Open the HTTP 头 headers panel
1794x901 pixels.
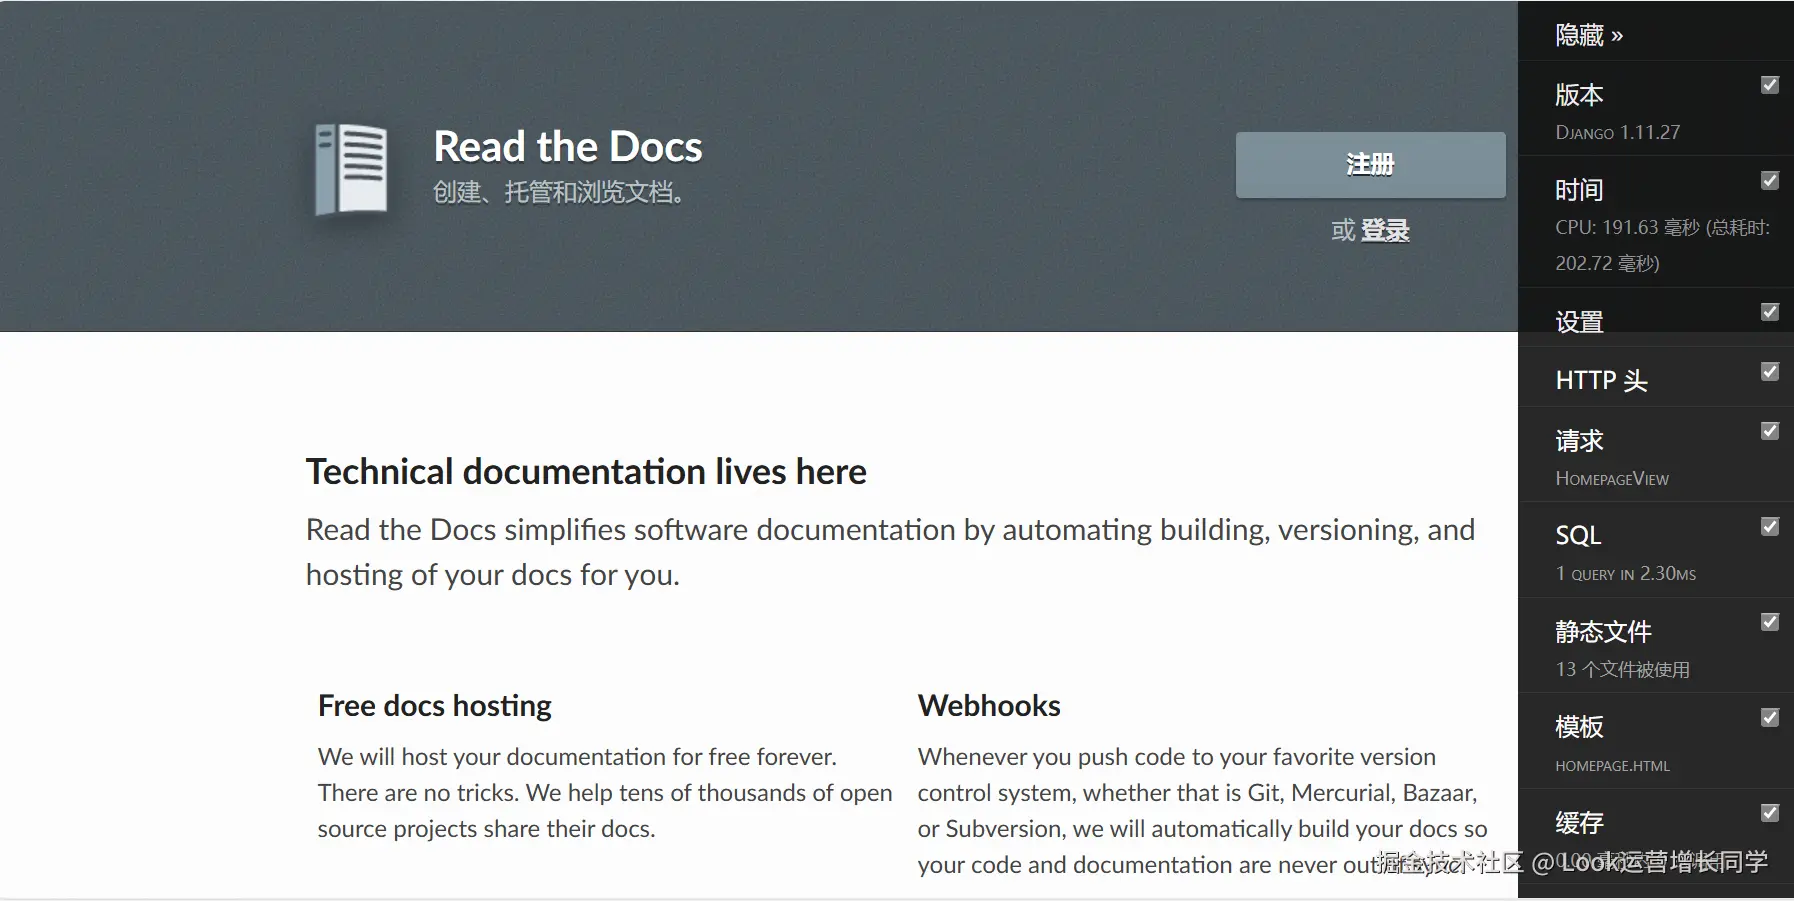click(1601, 380)
